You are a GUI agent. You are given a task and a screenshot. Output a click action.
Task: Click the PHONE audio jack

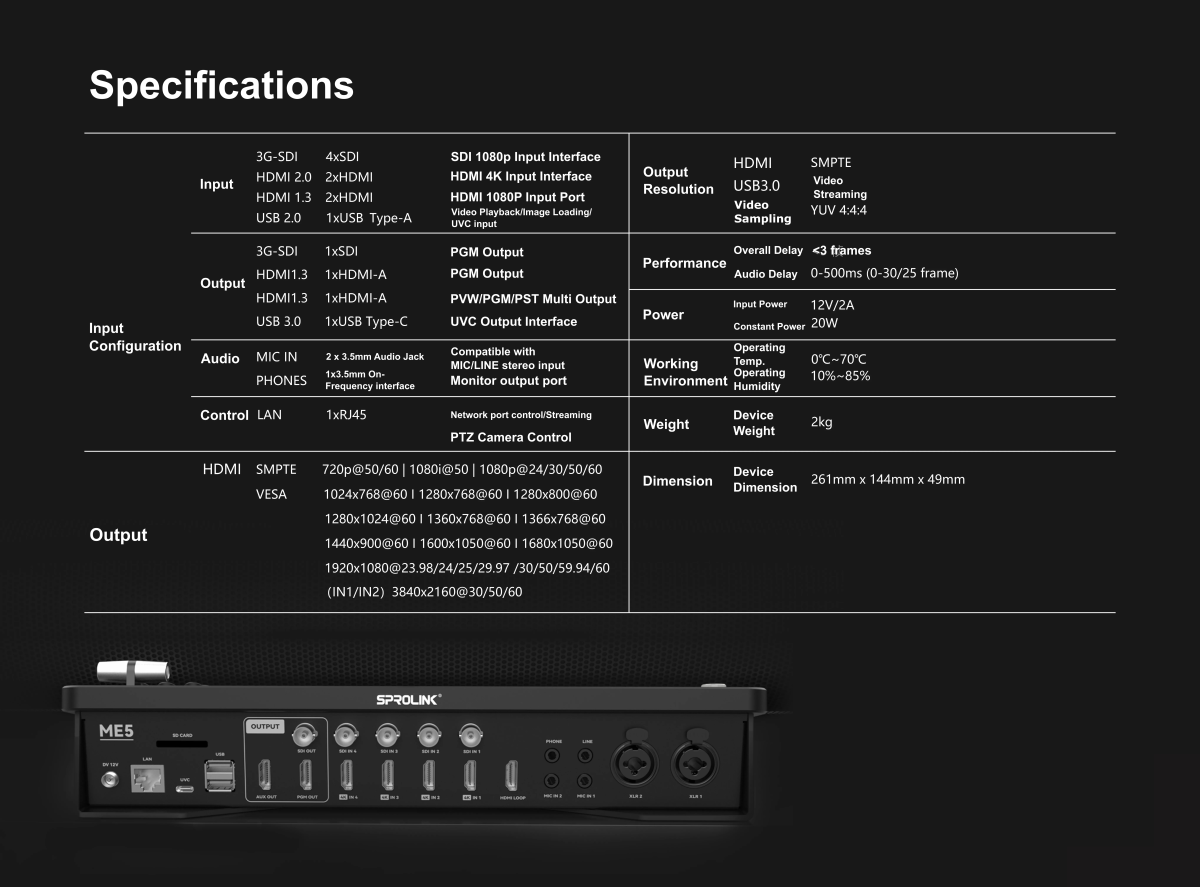click(553, 757)
